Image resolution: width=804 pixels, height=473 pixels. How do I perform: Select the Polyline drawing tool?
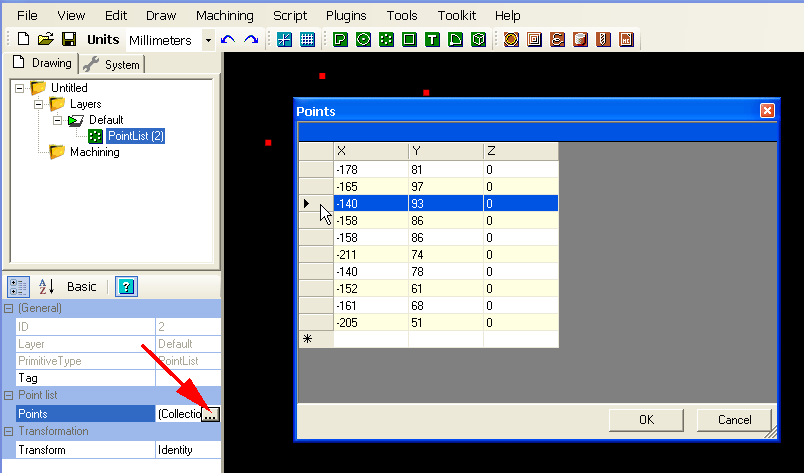(340, 40)
